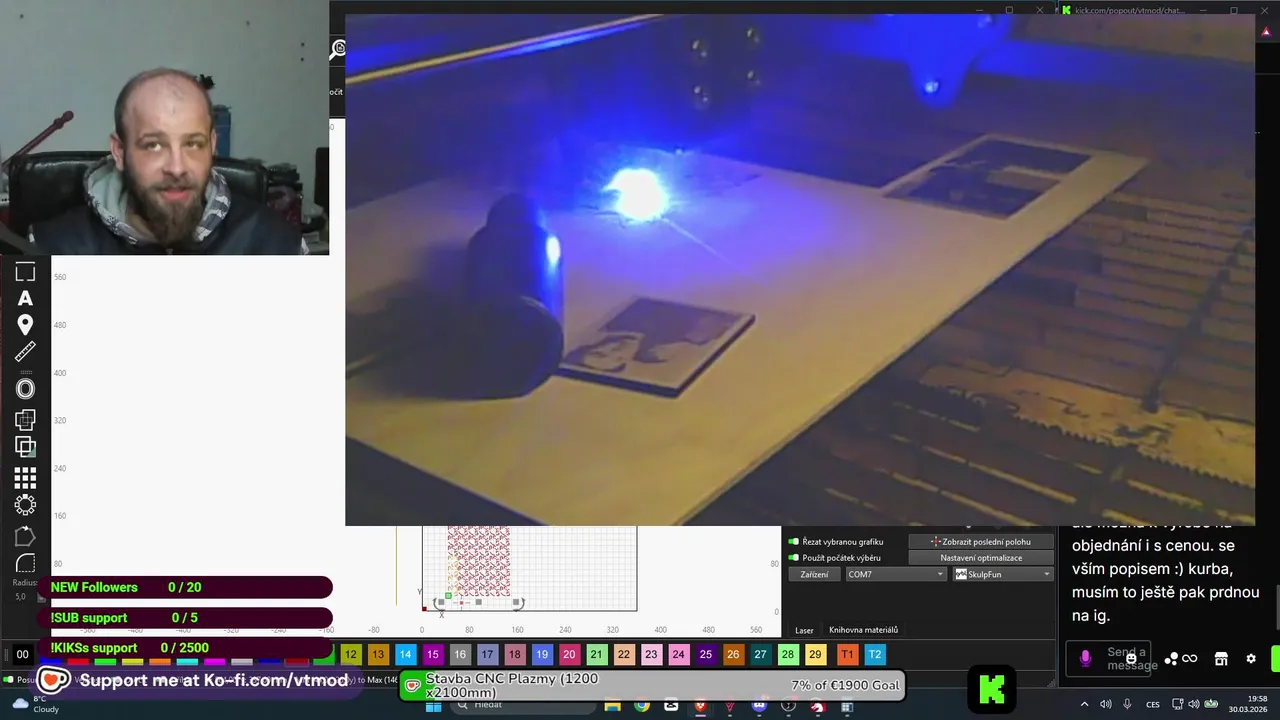Select the Text tool (A icon)

tap(25, 298)
